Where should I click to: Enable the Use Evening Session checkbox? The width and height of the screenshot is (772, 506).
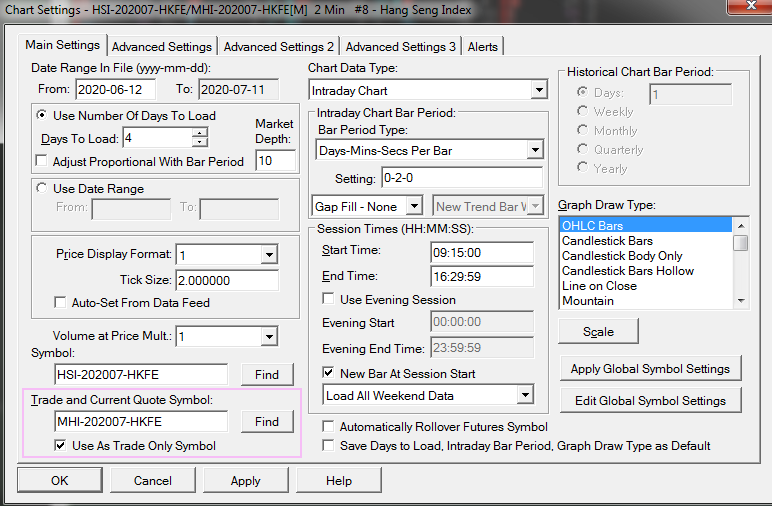click(328, 299)
